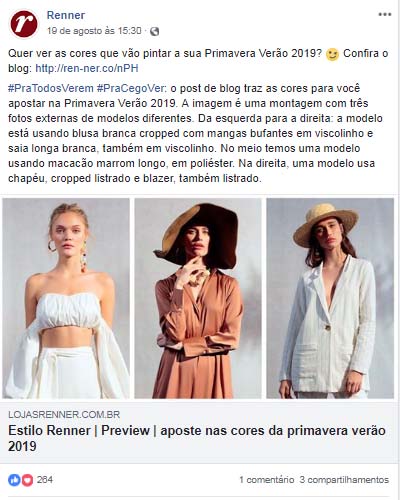Click the blue like reaction icon

click(14, 480)
